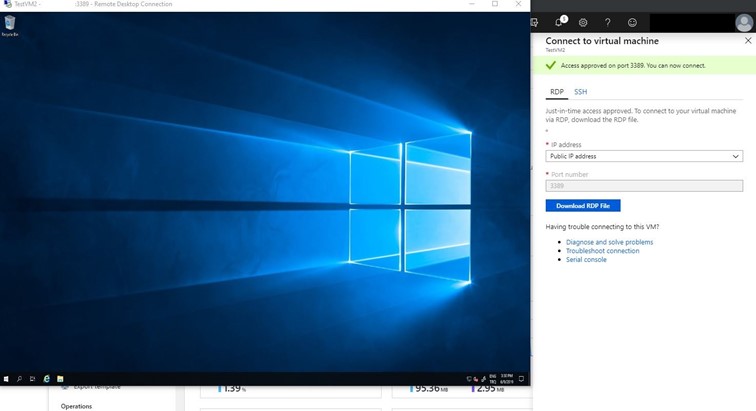Open directory filter icon in Azure header

tap(534, 22)
